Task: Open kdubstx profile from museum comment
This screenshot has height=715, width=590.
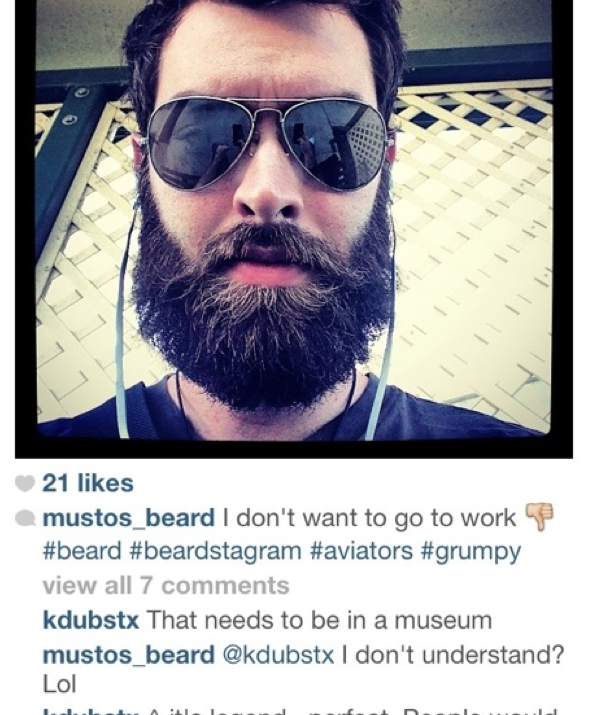Action: 91,621
